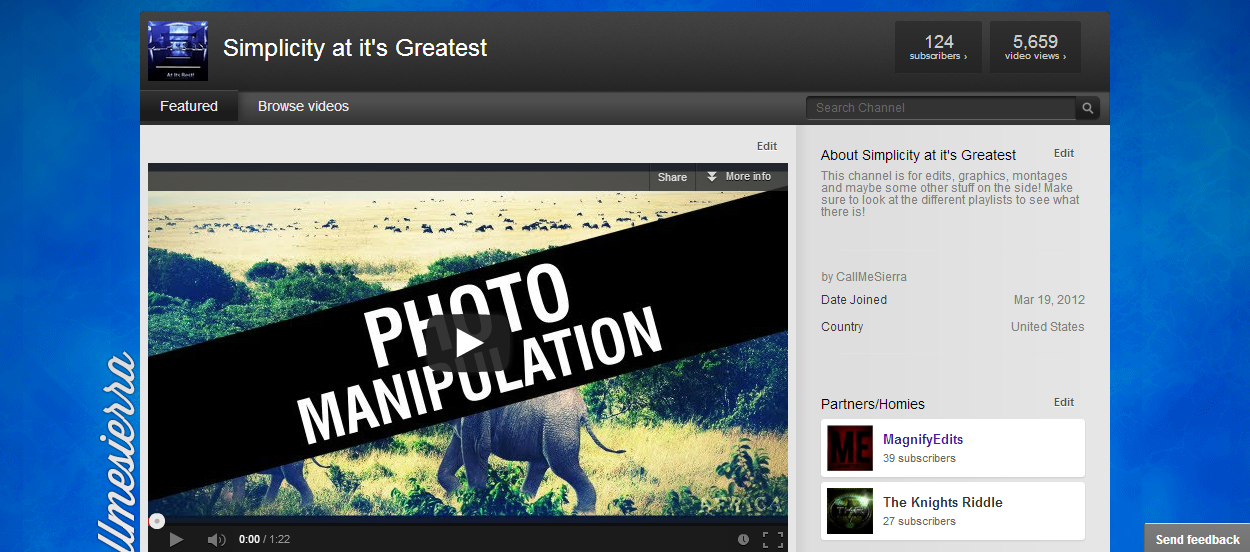This screenshot has width=1250, height=552.
Task: Click the video progress bar handle
Action: pyautogui.click(x=157, y=521)
